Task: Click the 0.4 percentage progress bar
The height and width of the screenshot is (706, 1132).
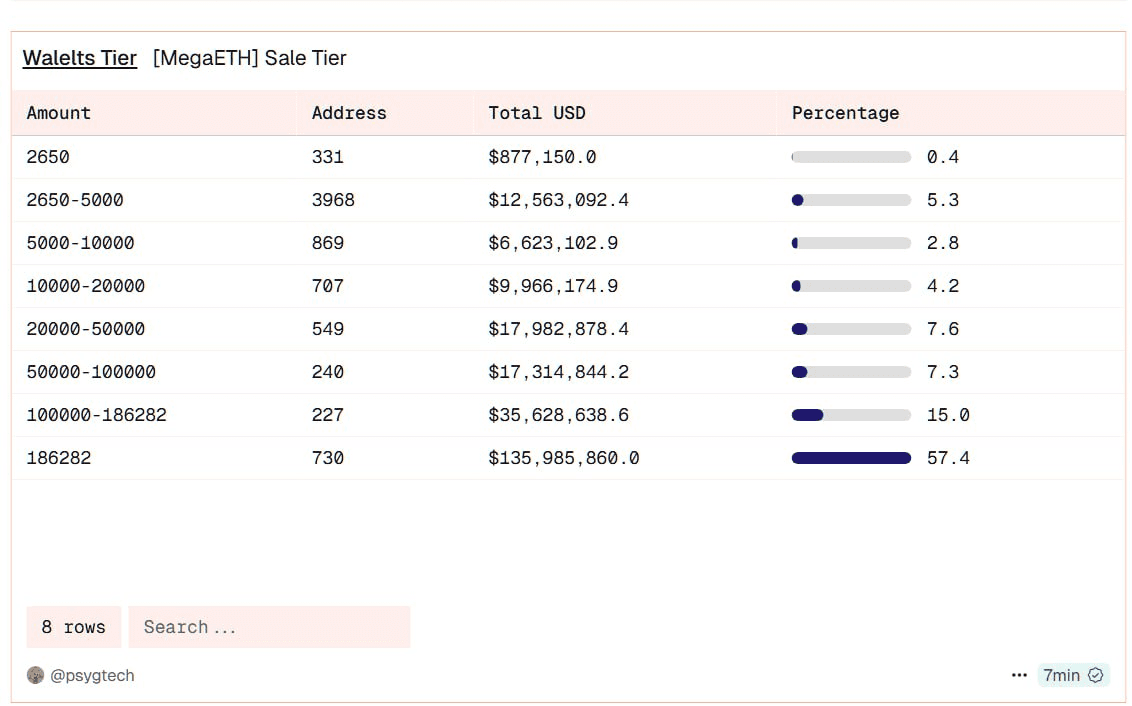Action: click(851, 157)
